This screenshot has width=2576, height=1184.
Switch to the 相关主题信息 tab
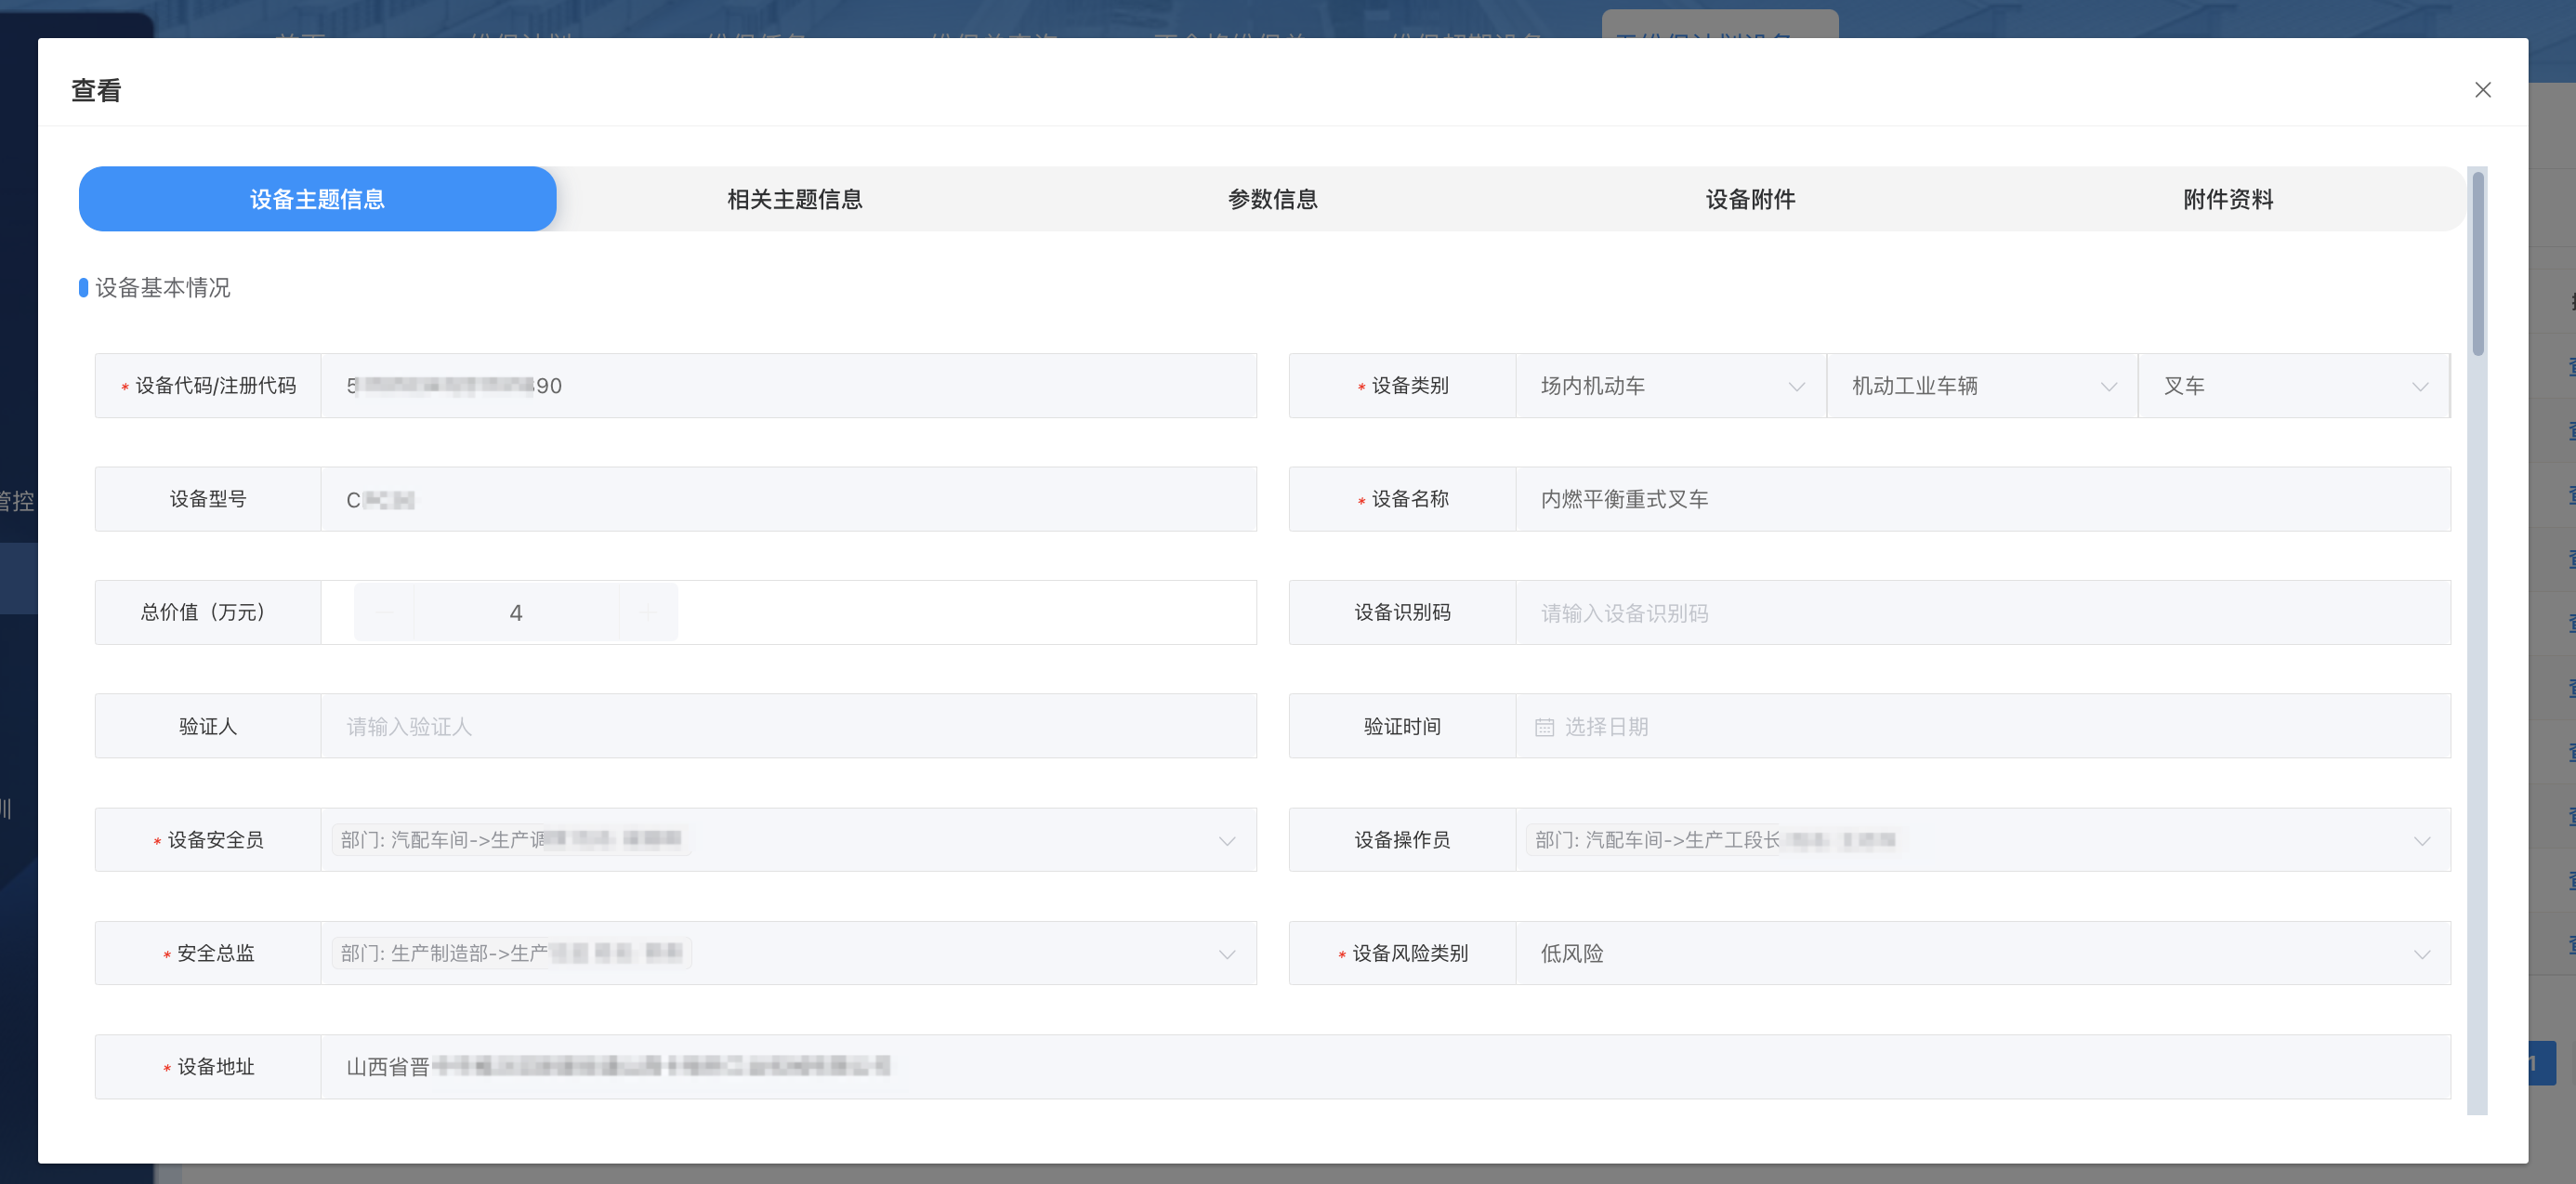(x=795, y=199)
